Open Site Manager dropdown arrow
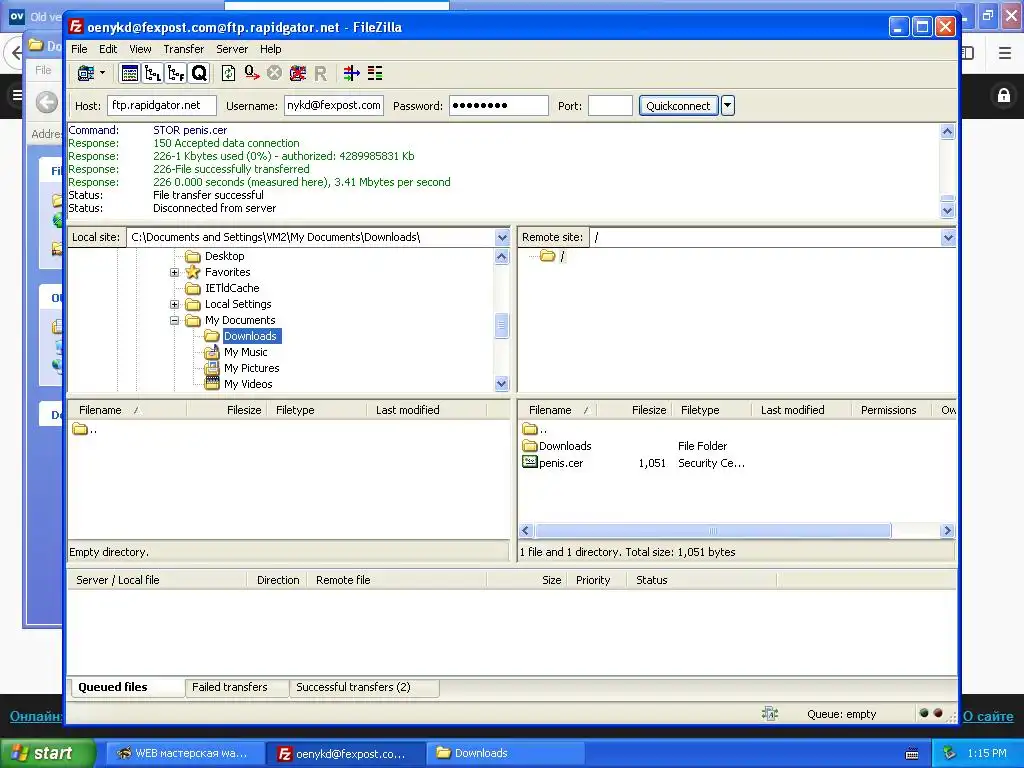The image size is (1024, 768). (103, 73)
